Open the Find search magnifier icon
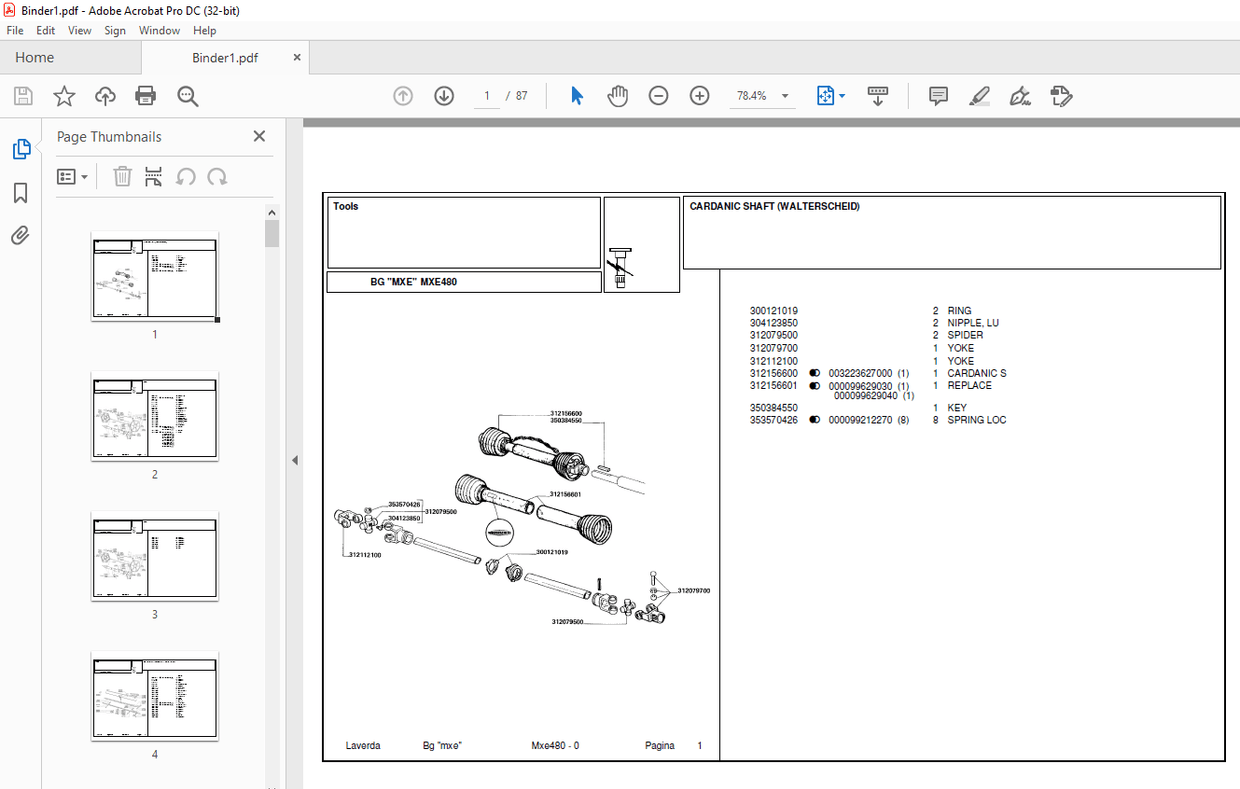1240x789 pixels. pos(187,95)
